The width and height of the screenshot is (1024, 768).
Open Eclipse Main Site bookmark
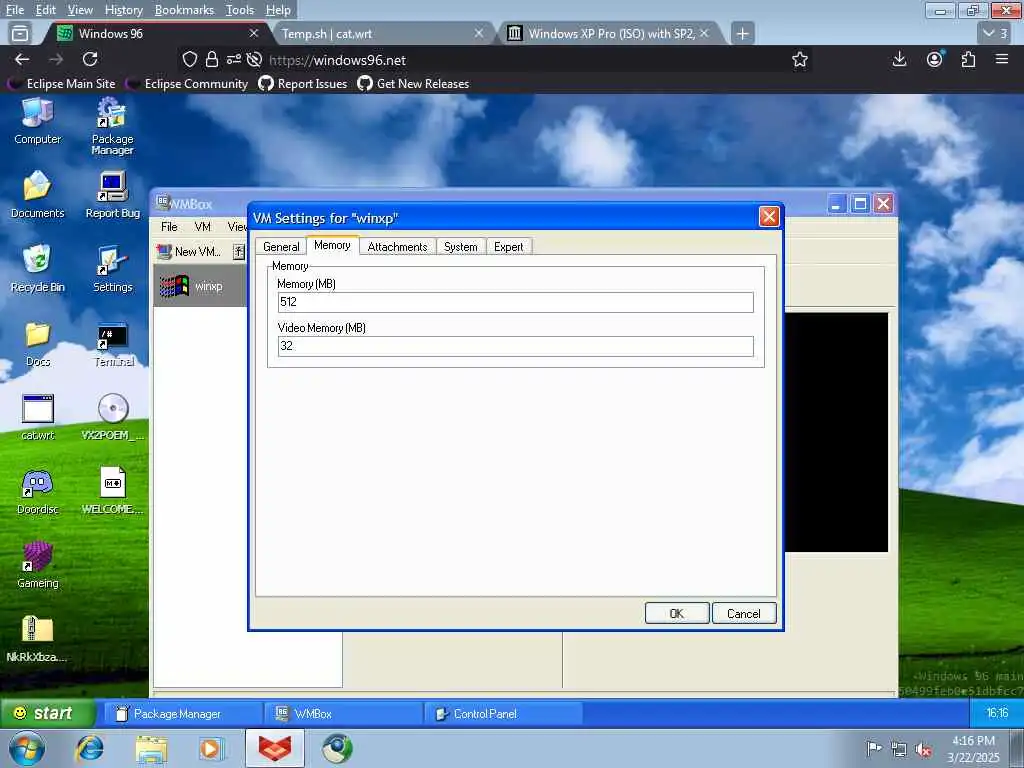coord(63,84)
